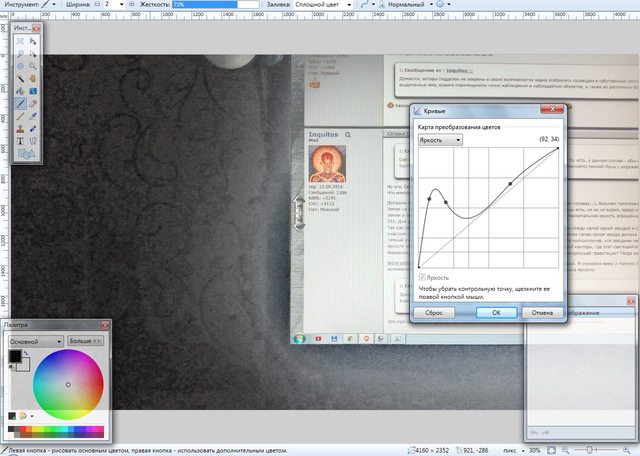Screen dimensions: 640x456
Task: Confirm curves with the OK button
Action: tap(496, 313)
